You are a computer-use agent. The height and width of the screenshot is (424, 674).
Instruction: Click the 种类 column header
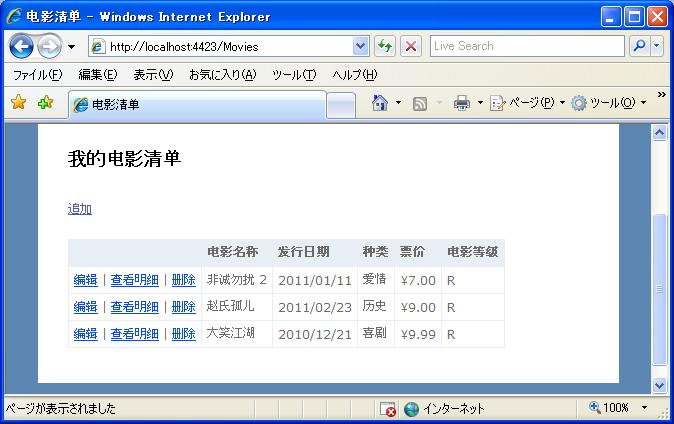(375, 252)
